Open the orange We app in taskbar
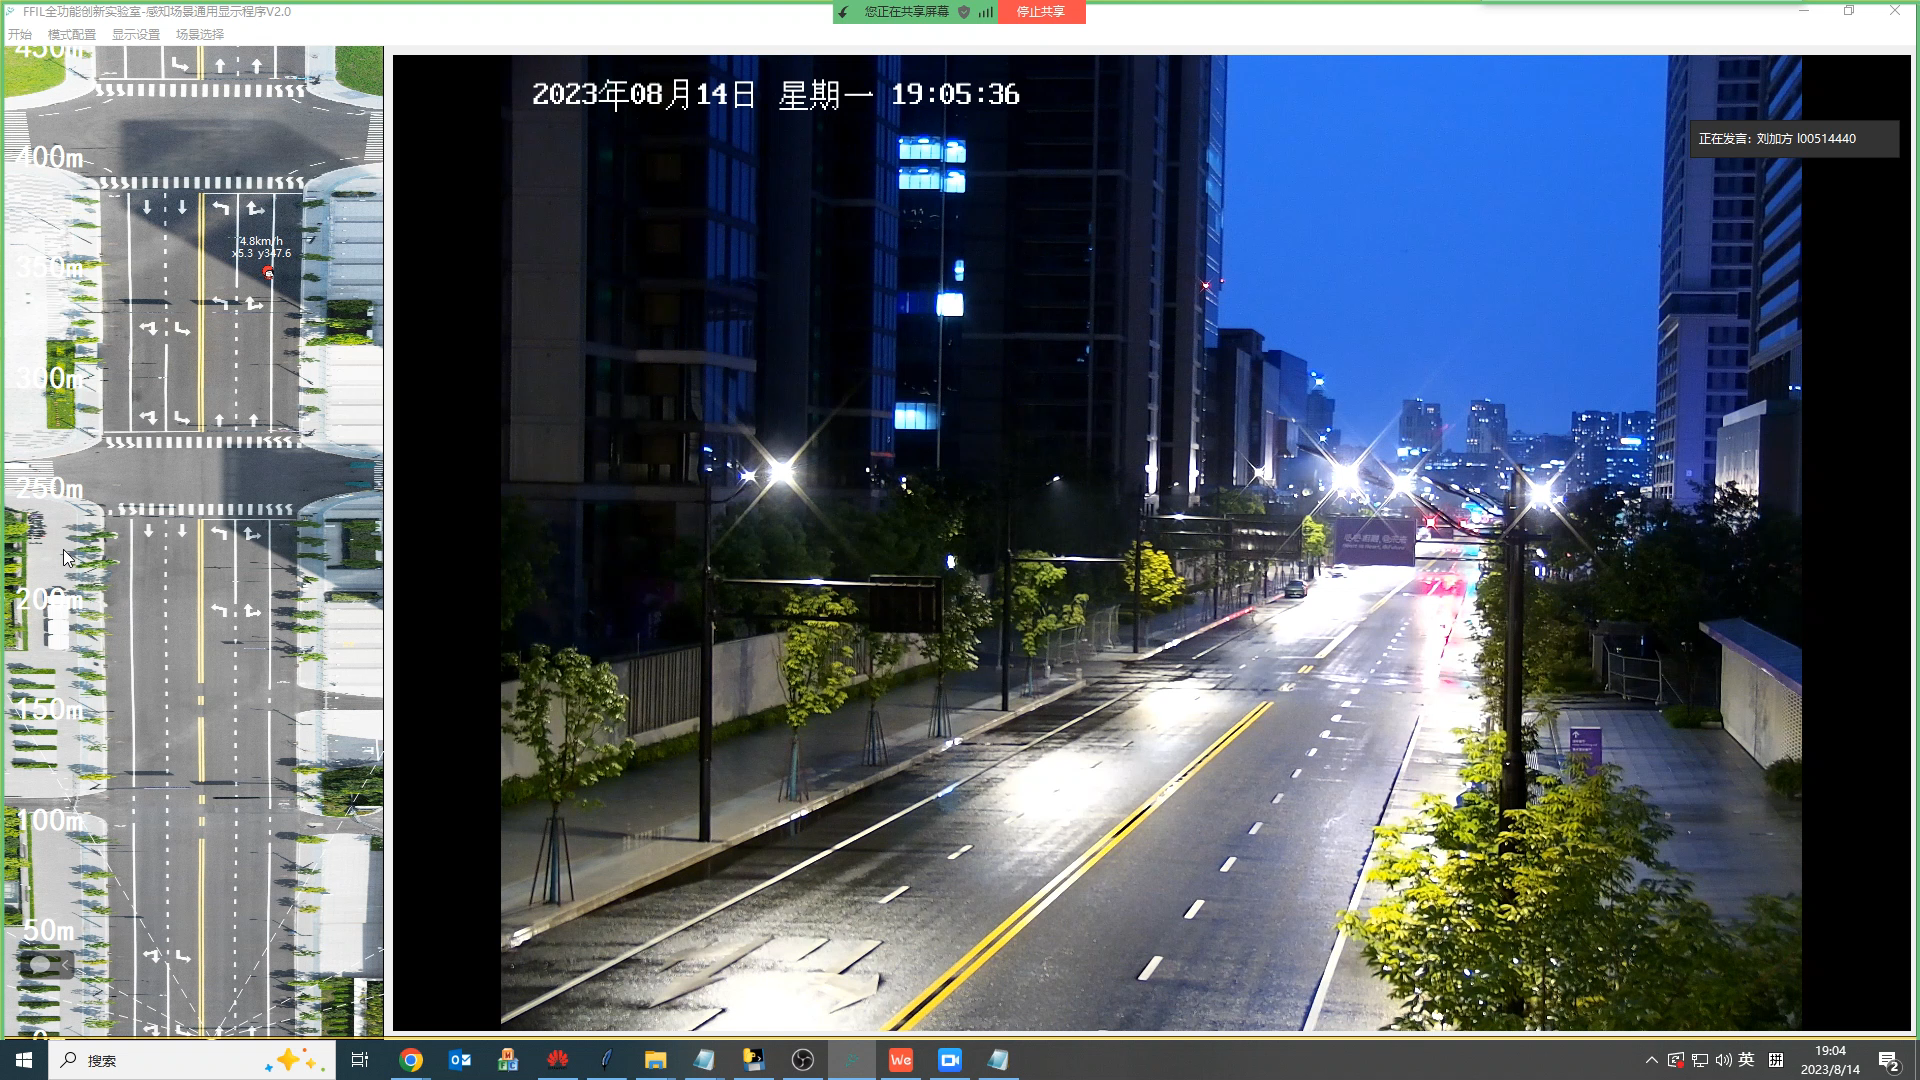This screenshot has height=1080, width=1920. coord(900,1060)
